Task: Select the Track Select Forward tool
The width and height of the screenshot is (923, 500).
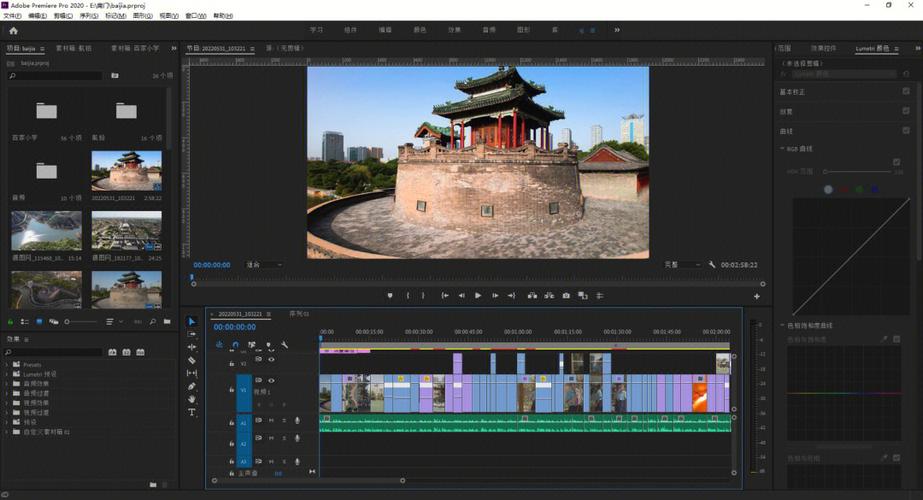Action: [192, 334]
